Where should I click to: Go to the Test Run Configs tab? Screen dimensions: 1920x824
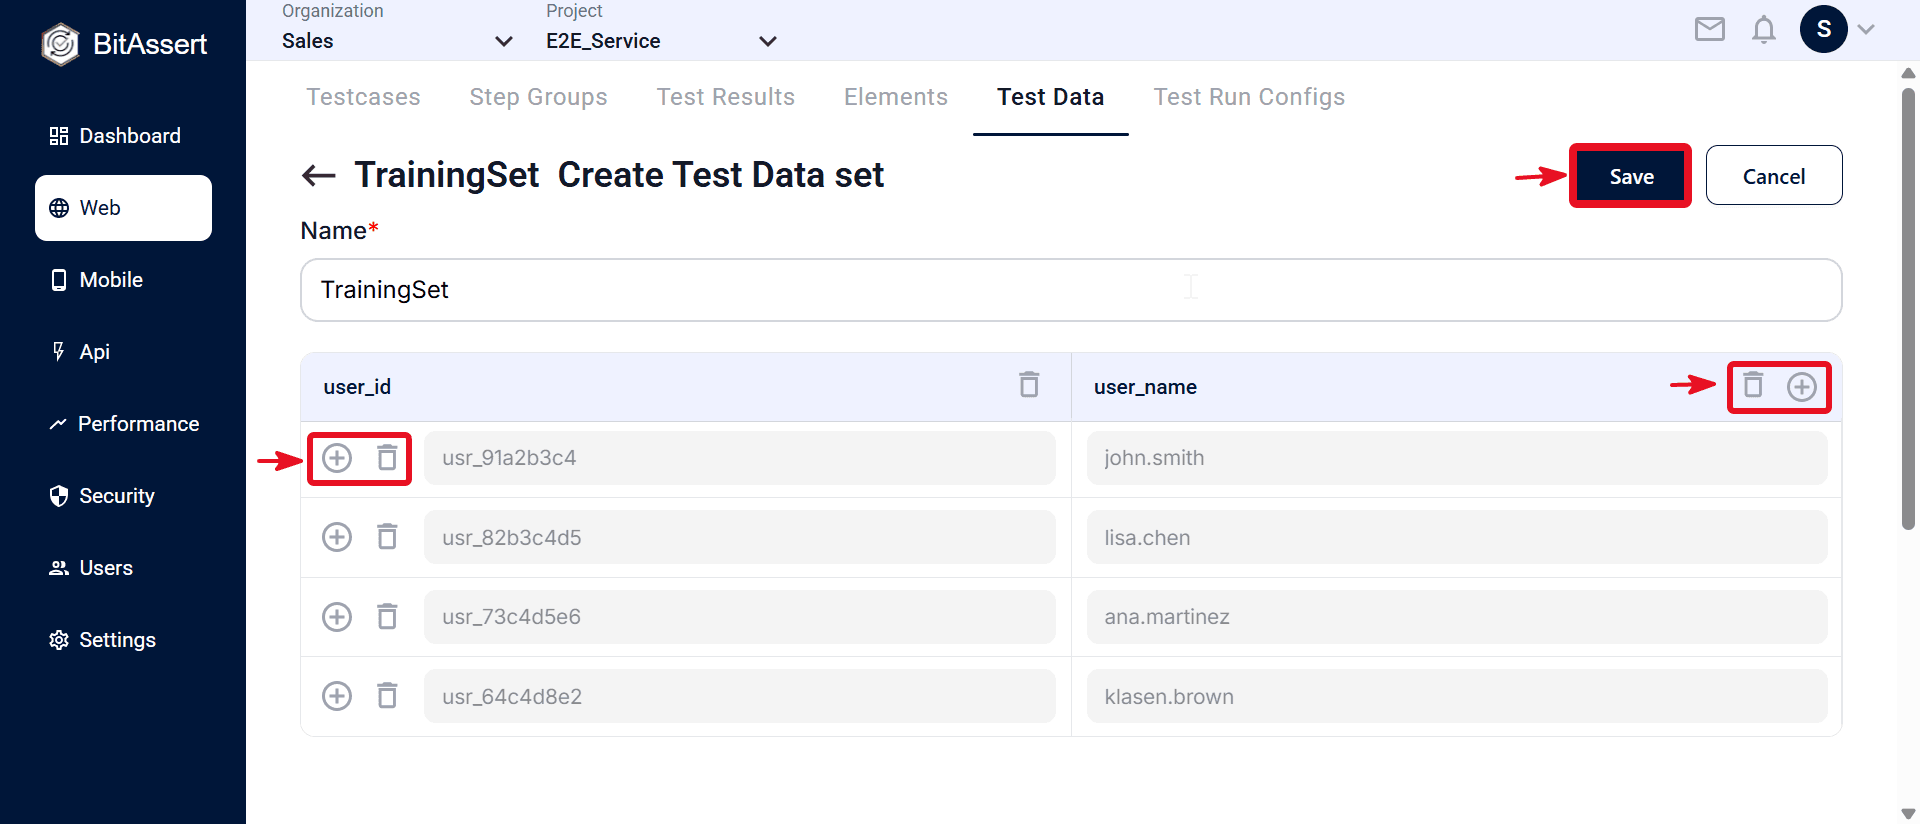click(x=1249, y=97)
